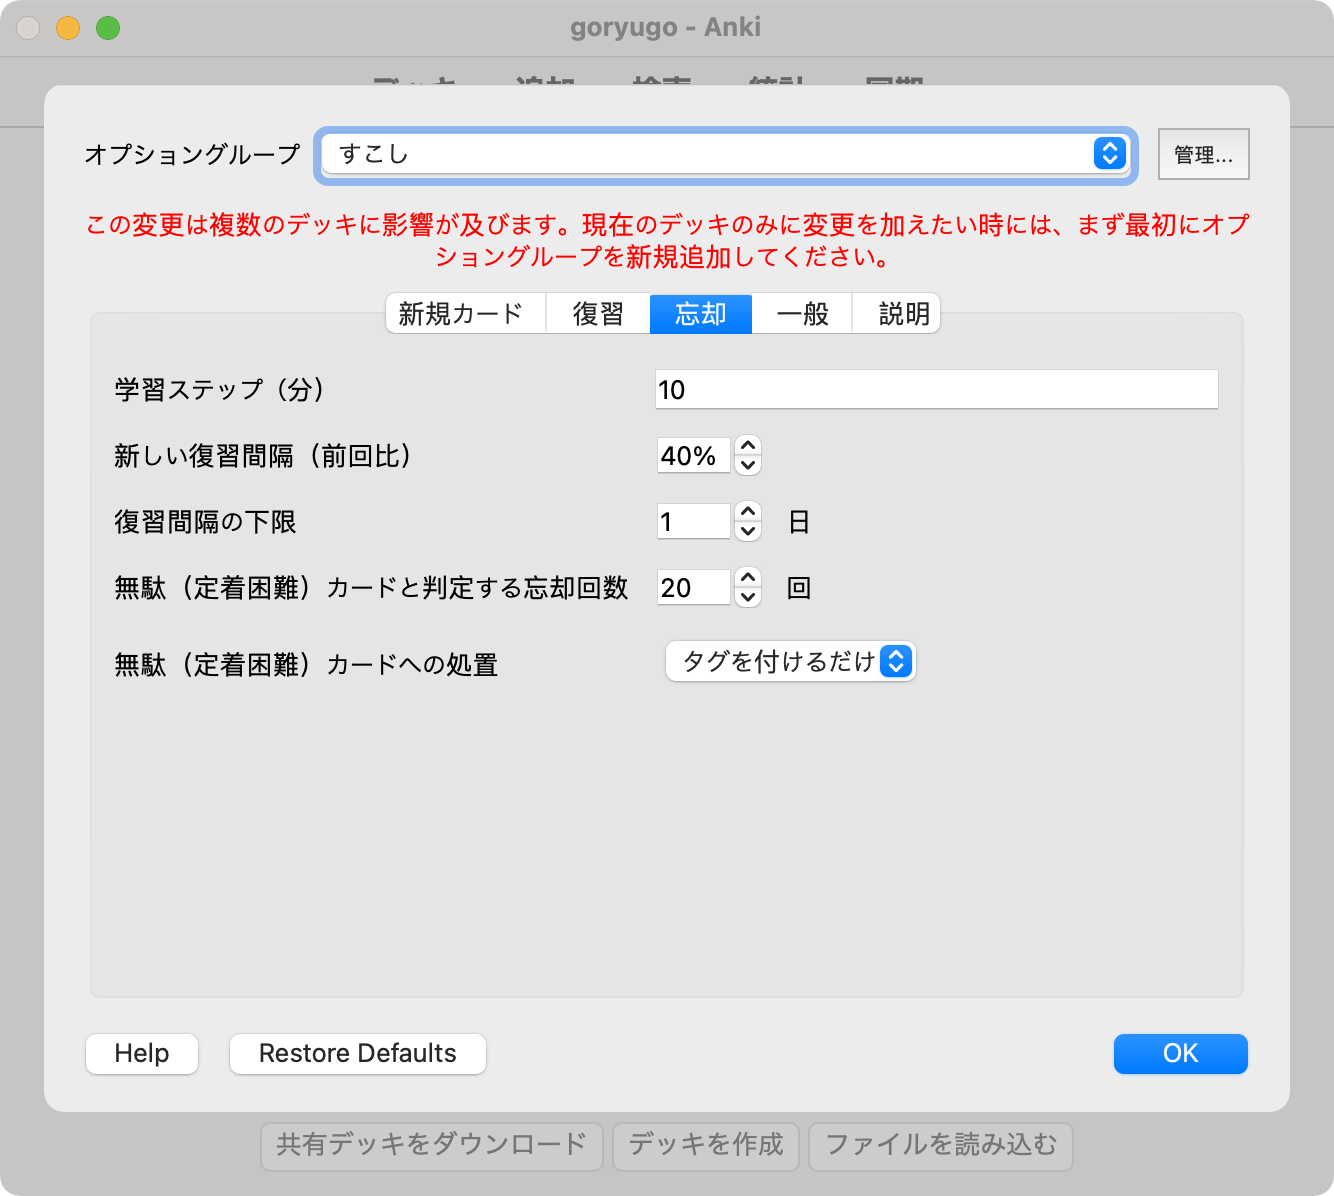Click the Help button
Screen dimensions: 1334x1196
click(142, 1054)
